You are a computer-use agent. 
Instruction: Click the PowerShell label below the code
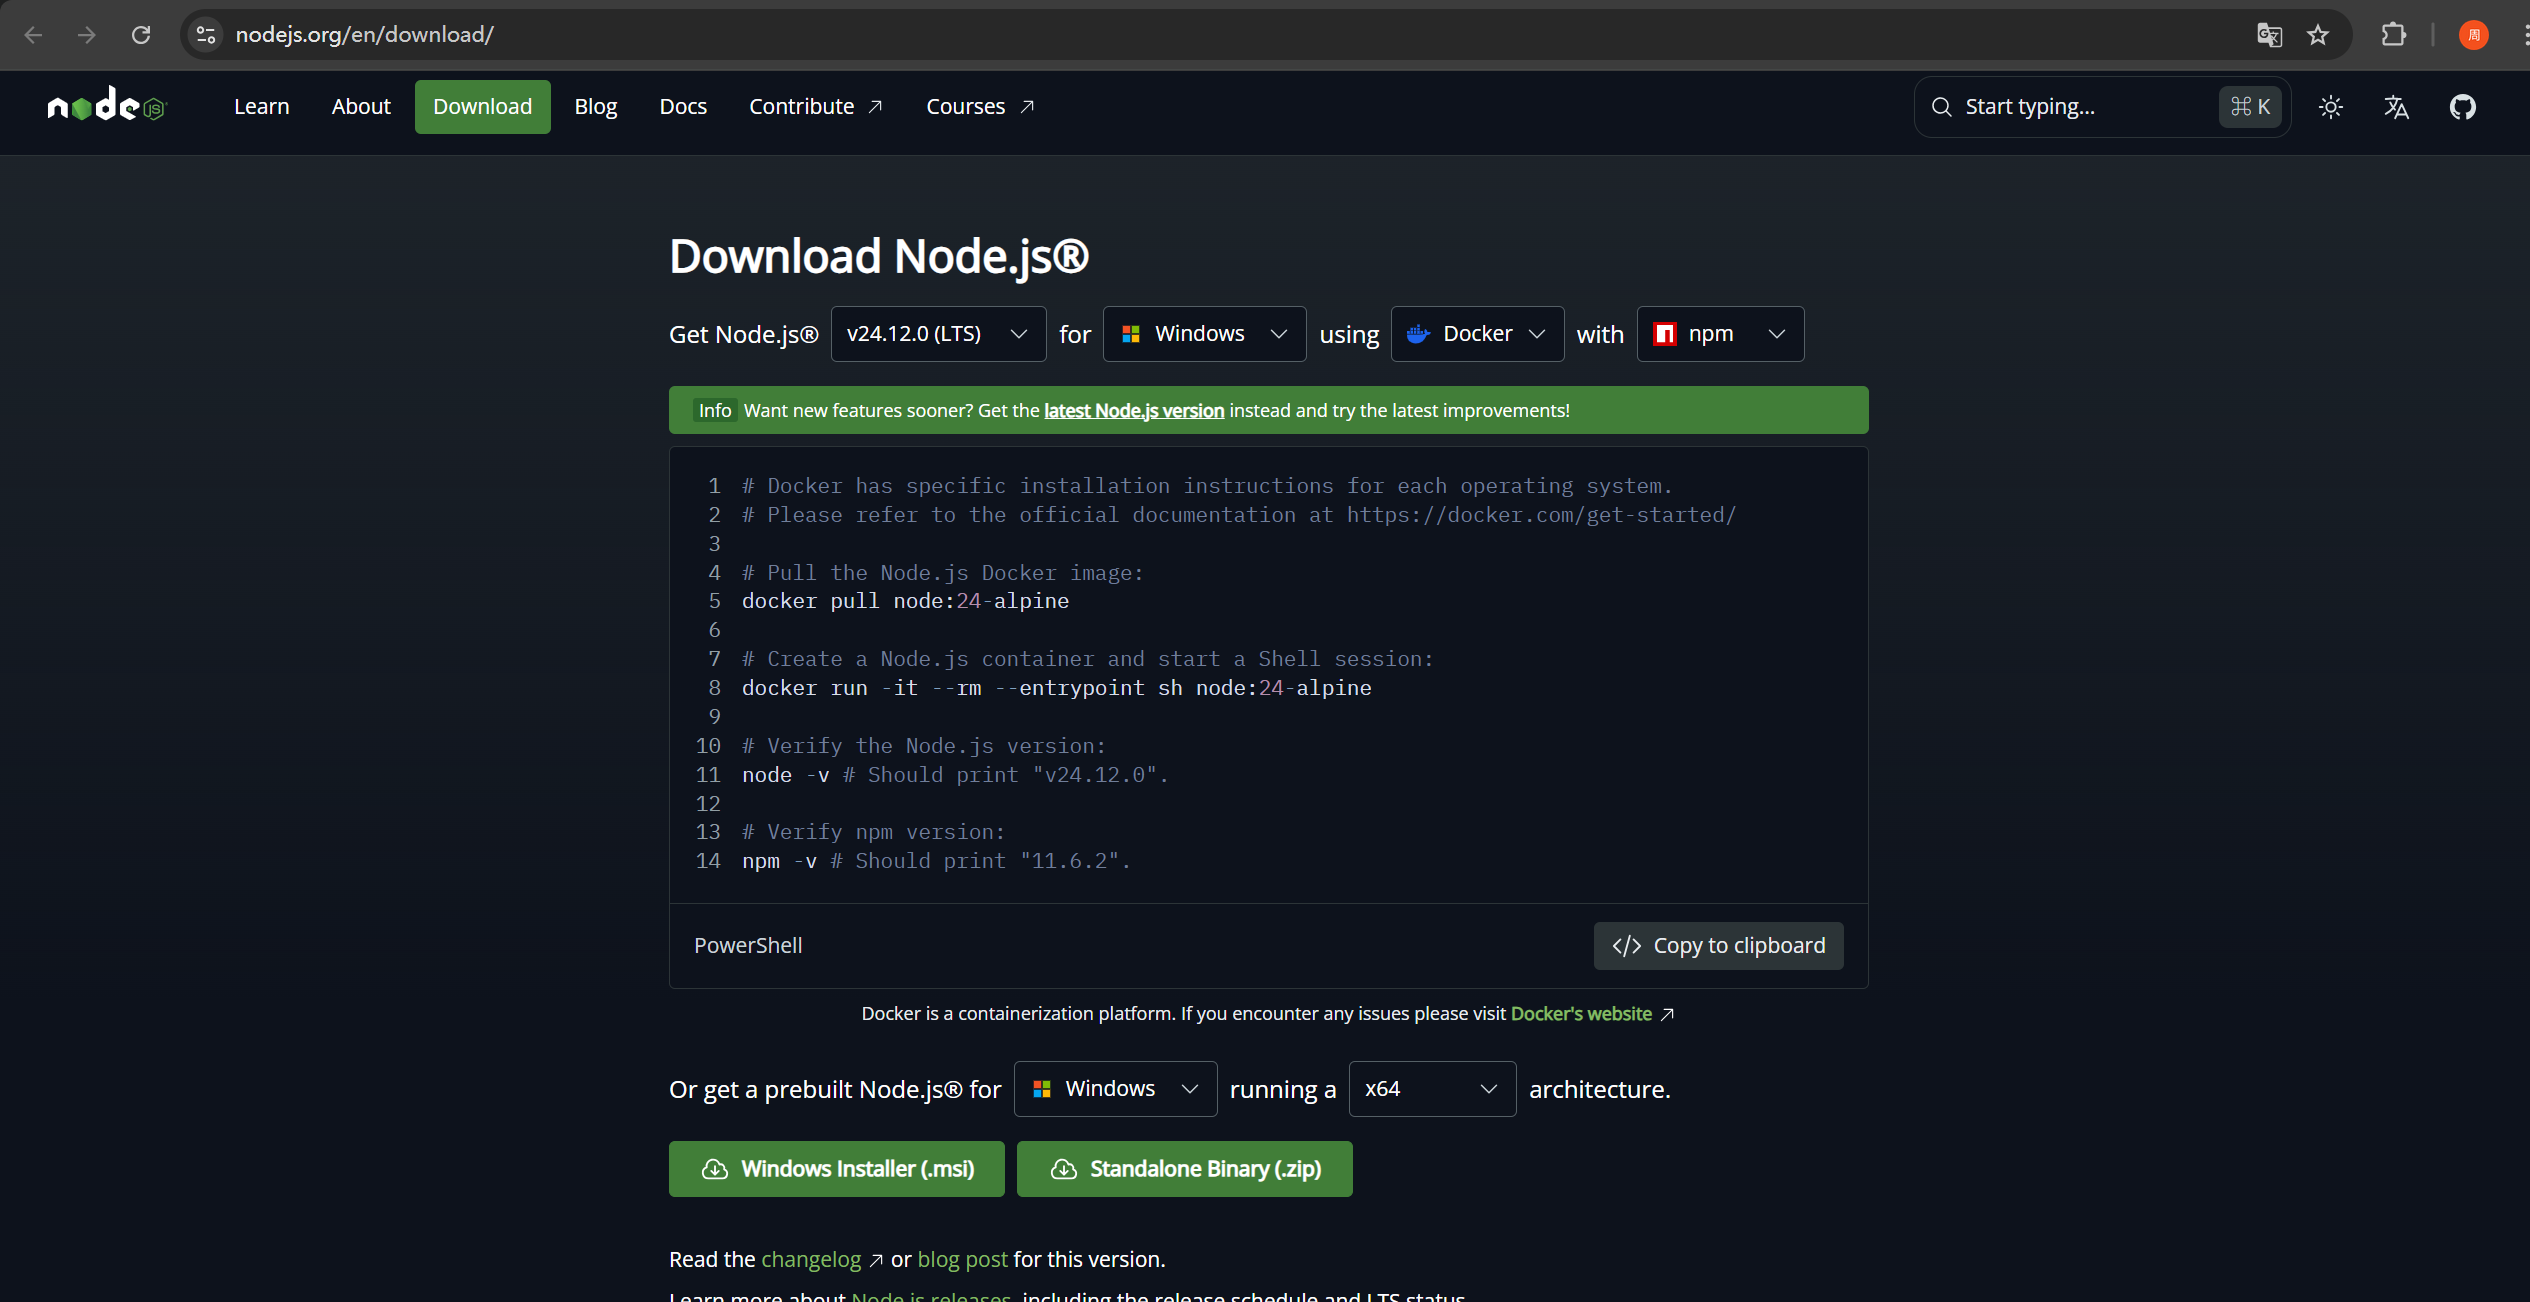click(x=748, y=946)
